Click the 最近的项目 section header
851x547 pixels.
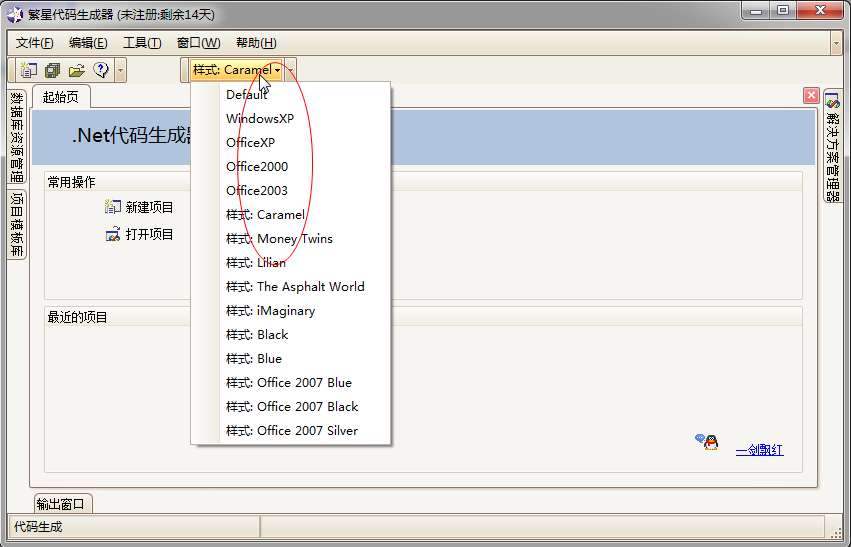tap(77, 317)
